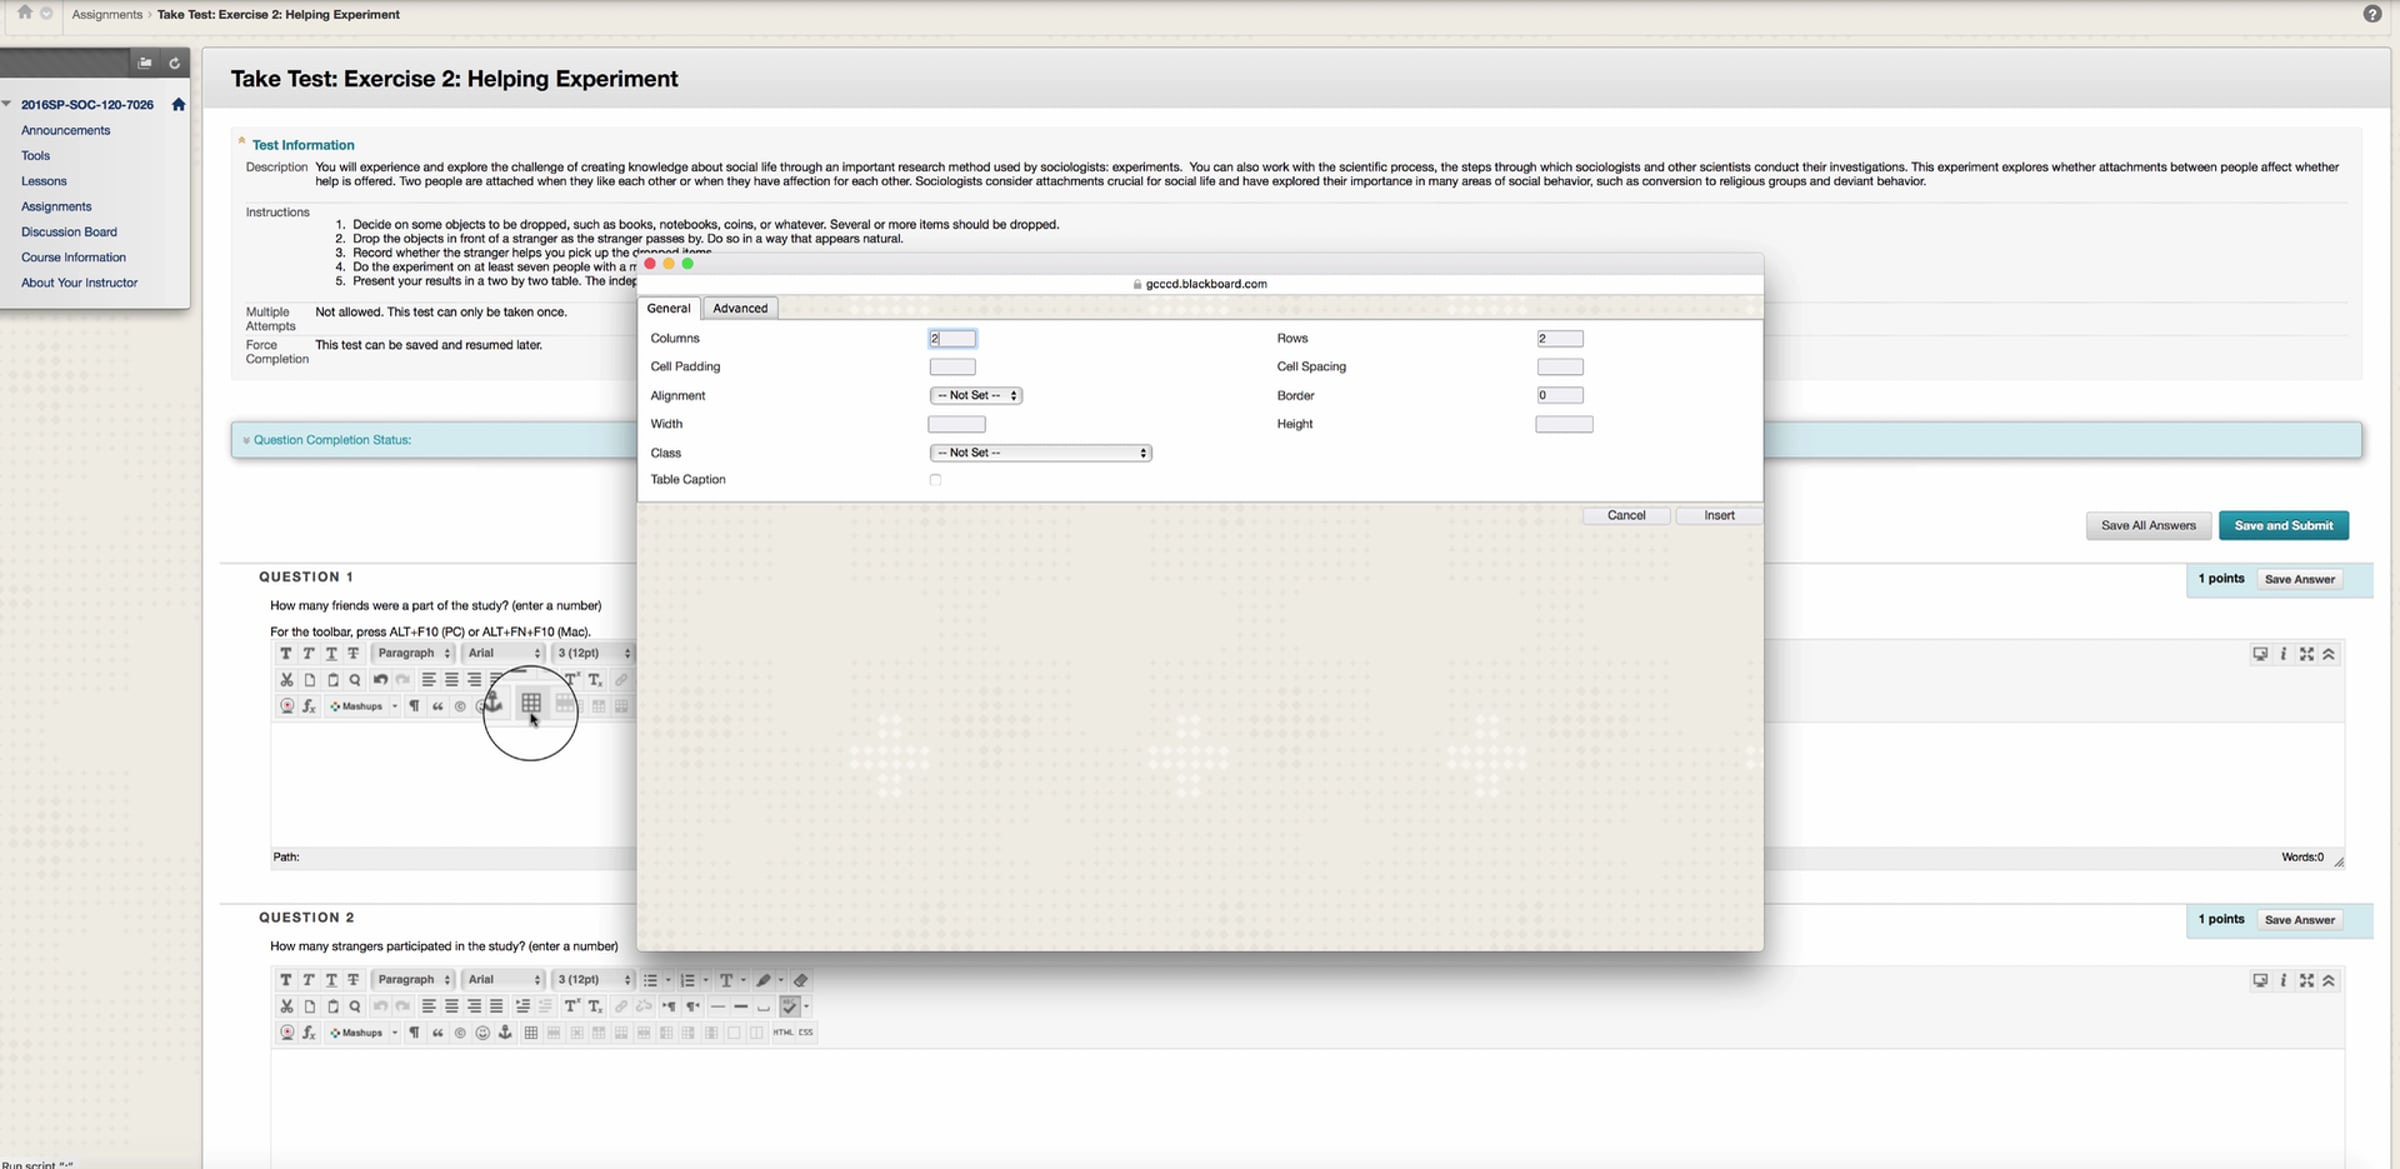Toggle Italic in Question 2 toolbar
Screen dimensions: 2400x1169
pyautogui.click(x=308, y=980)
